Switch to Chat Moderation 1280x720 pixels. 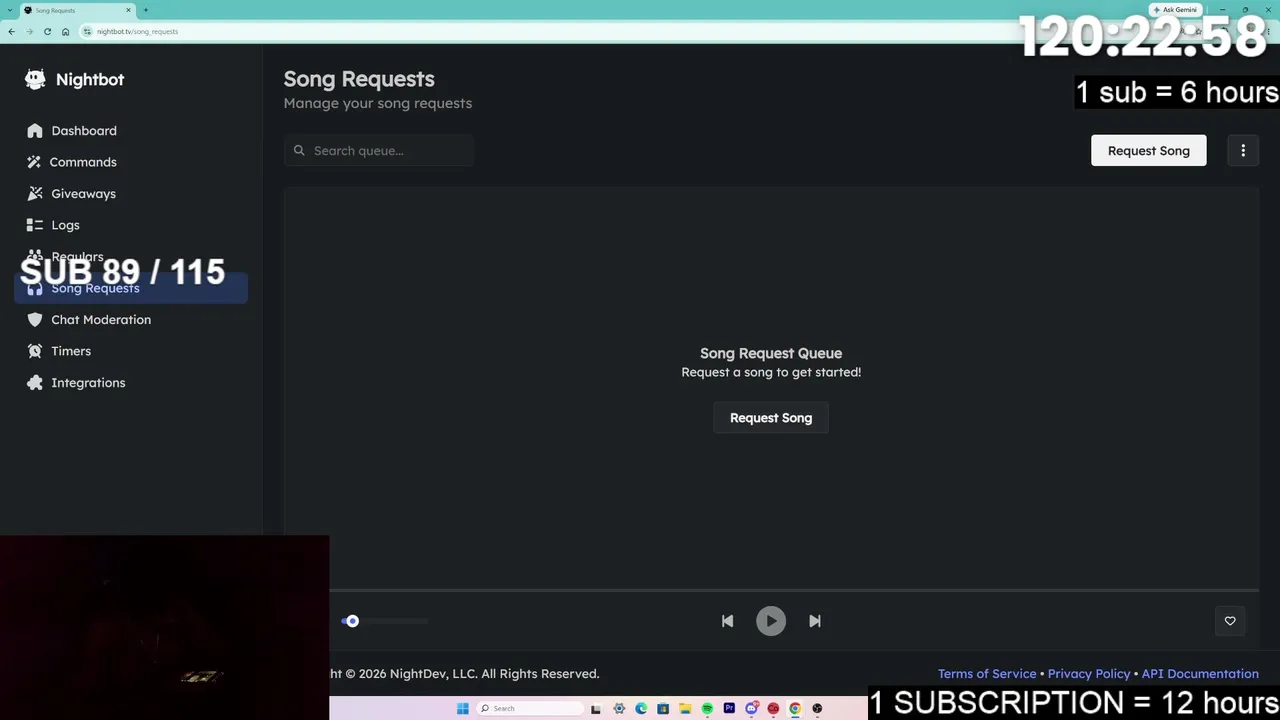(x=101, y=320)
